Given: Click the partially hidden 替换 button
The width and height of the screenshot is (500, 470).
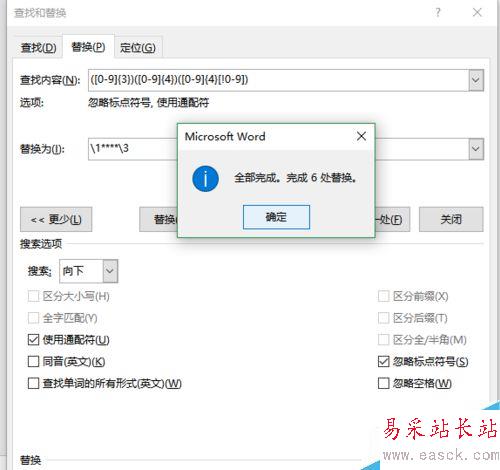Looking at the screenshot, I should pyautogui.click(x=158, y=219).
